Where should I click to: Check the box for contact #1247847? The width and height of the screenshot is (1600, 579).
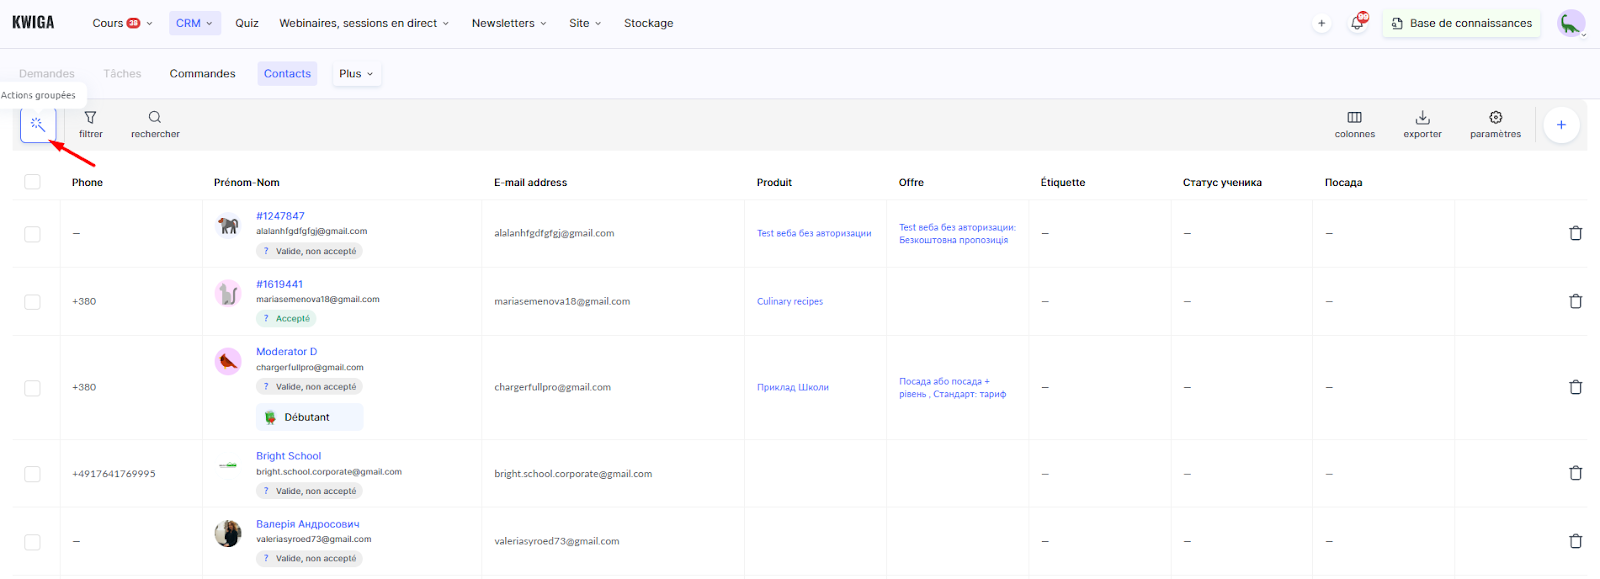[x=33, y=234]
